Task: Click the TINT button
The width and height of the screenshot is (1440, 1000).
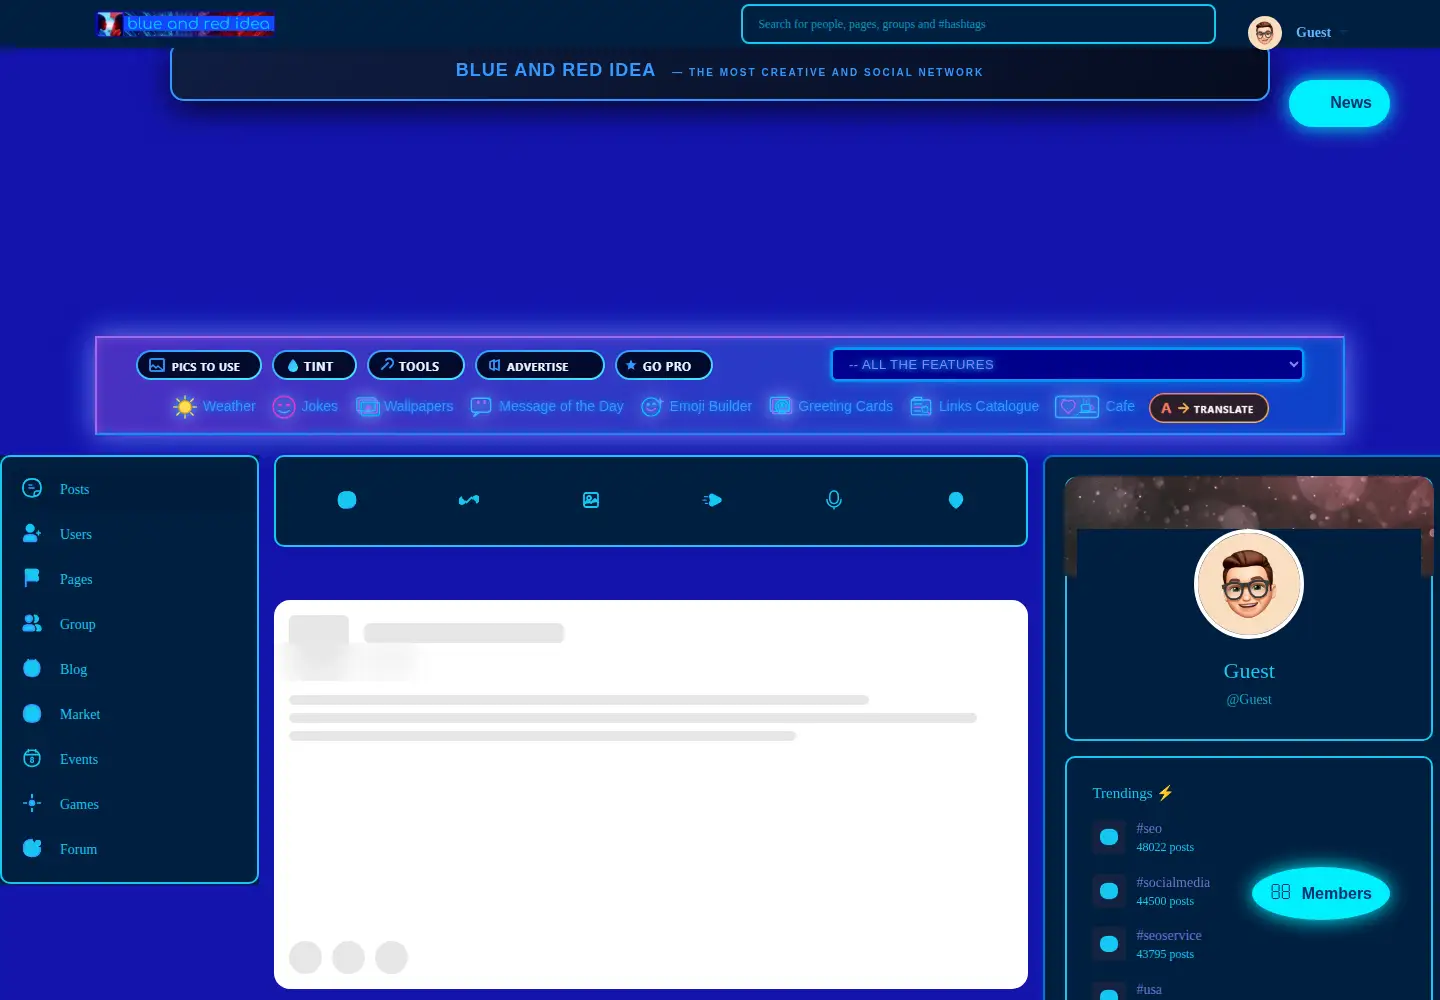Action: click(314, 366)
